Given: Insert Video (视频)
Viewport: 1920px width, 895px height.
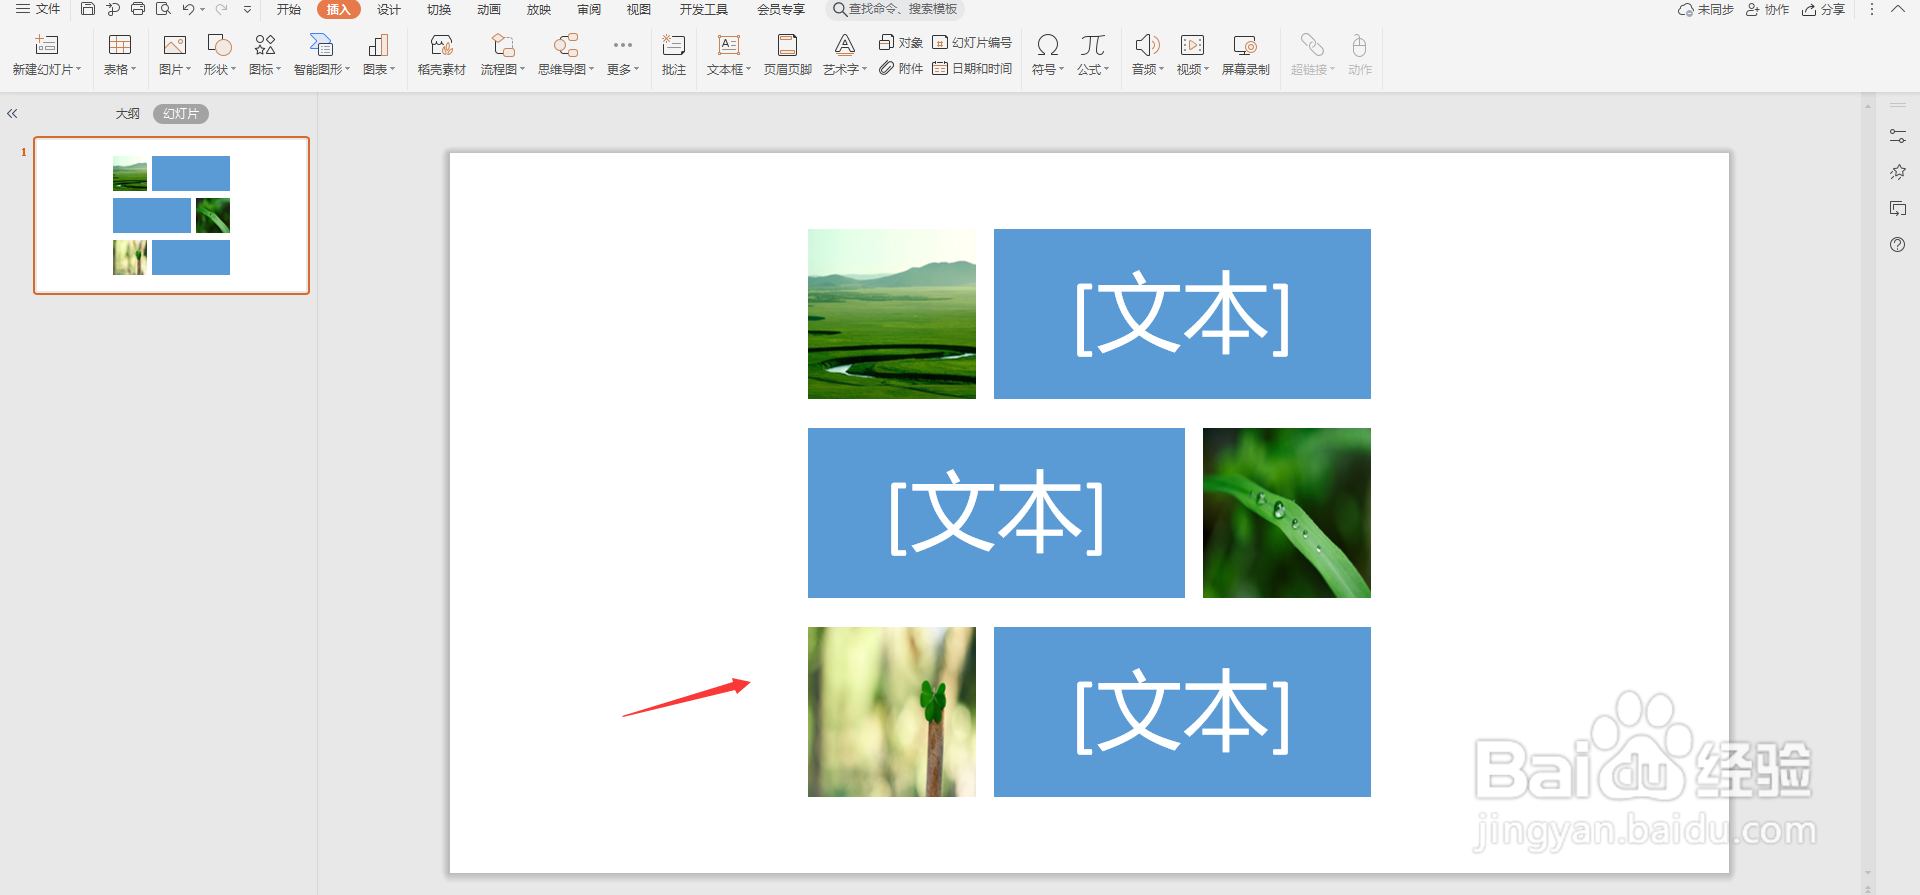Looking at the screenshot, I should pos(1192,45).
